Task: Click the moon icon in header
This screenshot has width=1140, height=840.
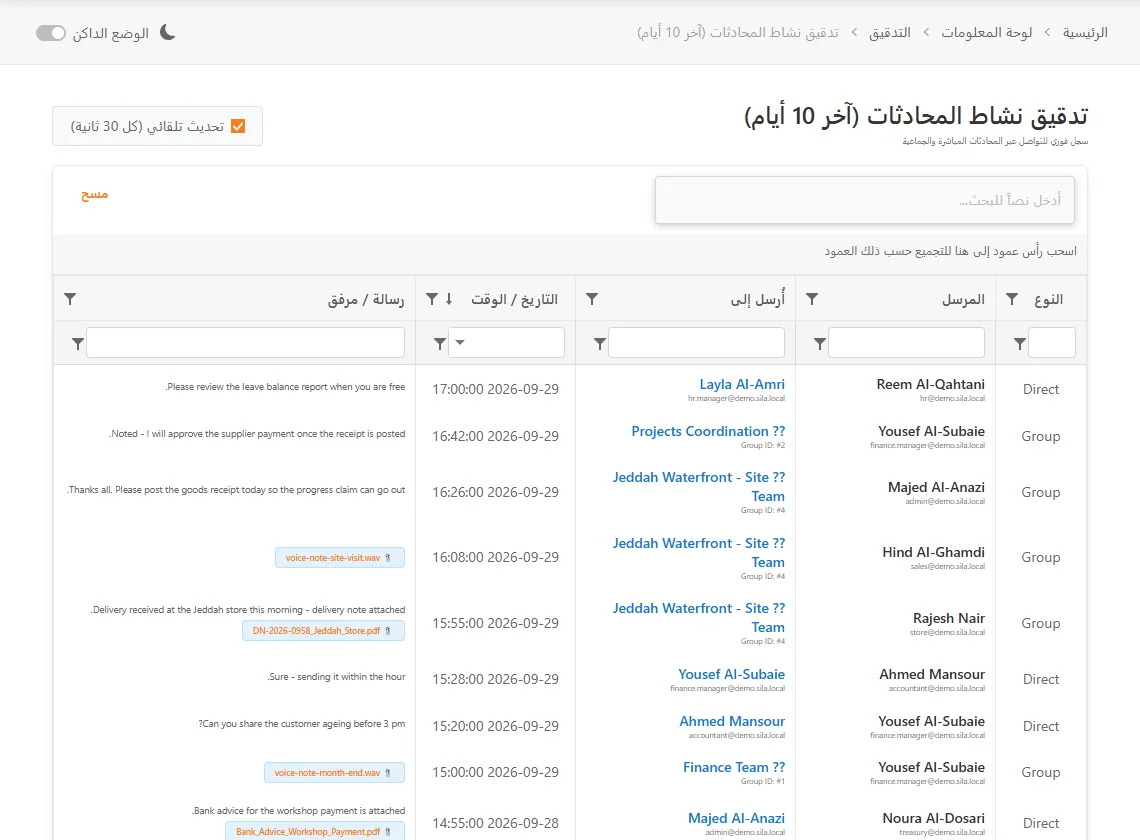Action: point(168,33)
